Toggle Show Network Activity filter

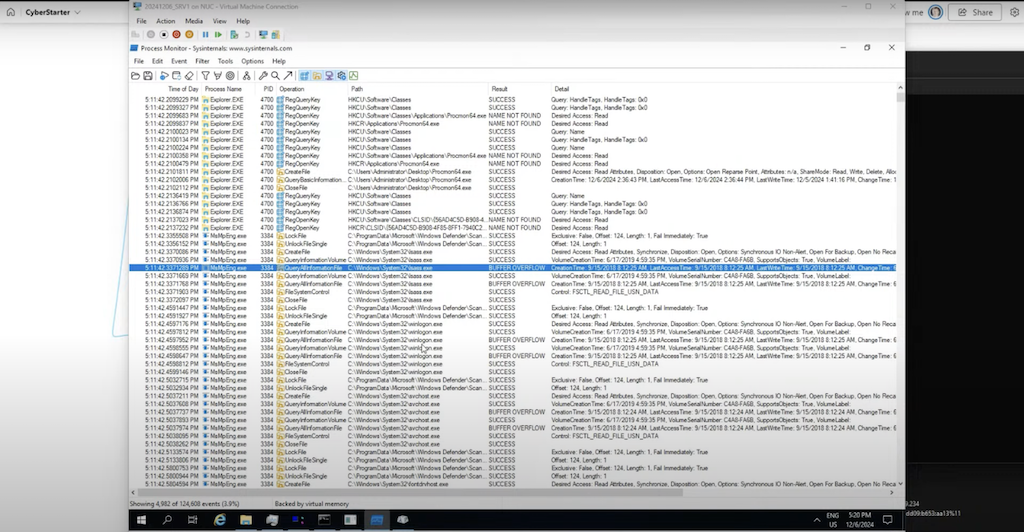tap(329, 75)
